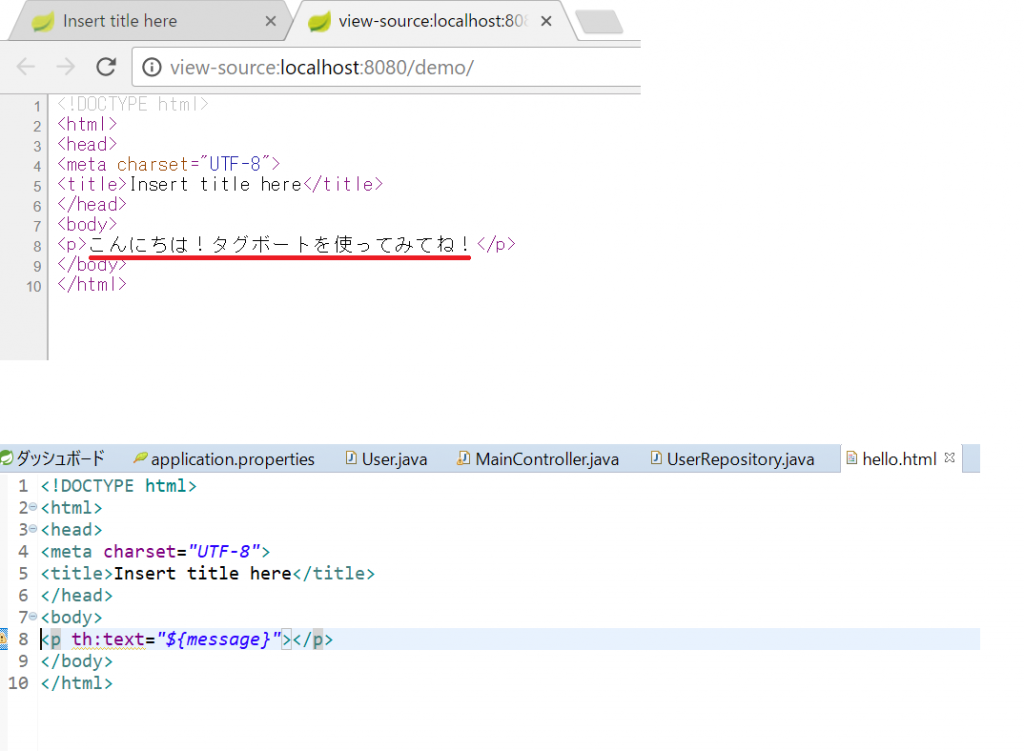Close the 'Insert title here' browser tab
The width and height of the screenshot is (1024, 751).
[x=271, y=21]
